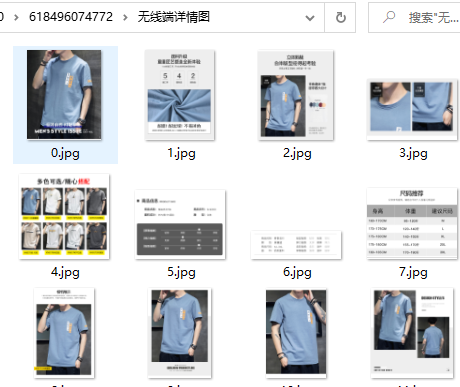Click 无线端详情图 breadcrumb segment
The image size is (460, 387).
(174, 17)
